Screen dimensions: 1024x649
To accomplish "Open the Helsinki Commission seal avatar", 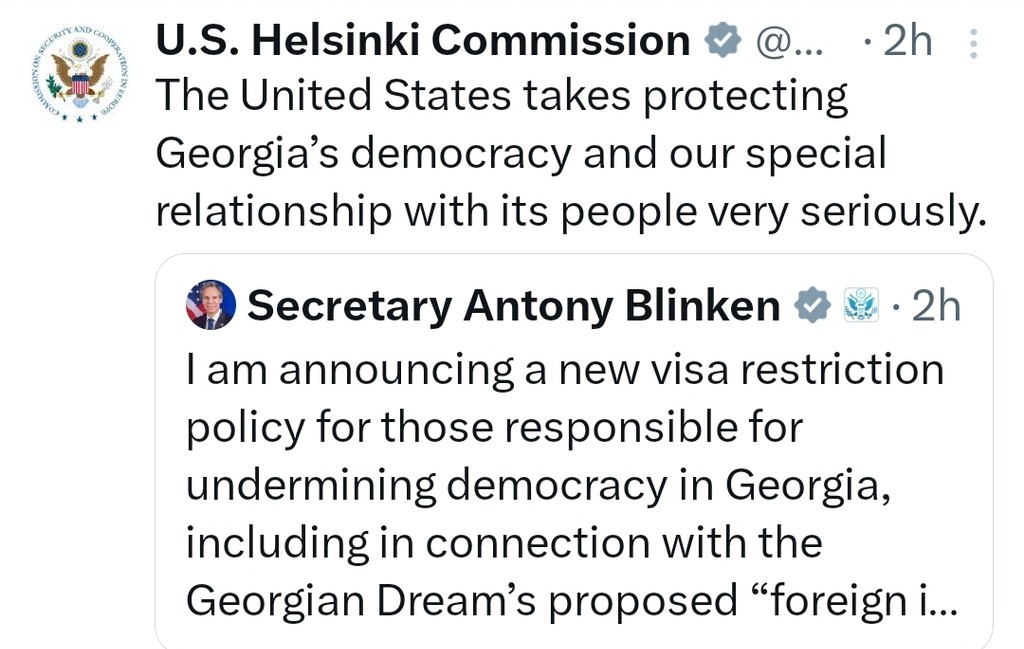I will [80, 72].
